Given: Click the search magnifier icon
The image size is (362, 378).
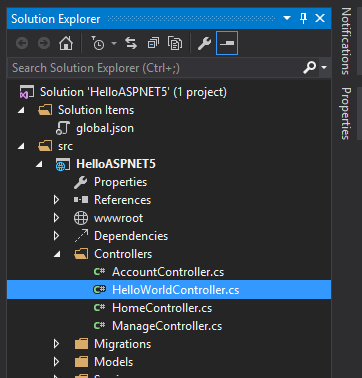Looking at the screenshot, I should click(310, 68).
